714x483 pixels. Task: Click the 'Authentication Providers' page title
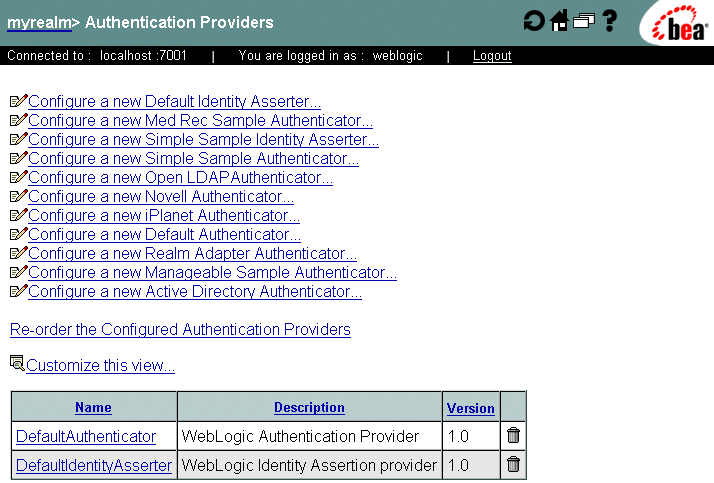179,22
